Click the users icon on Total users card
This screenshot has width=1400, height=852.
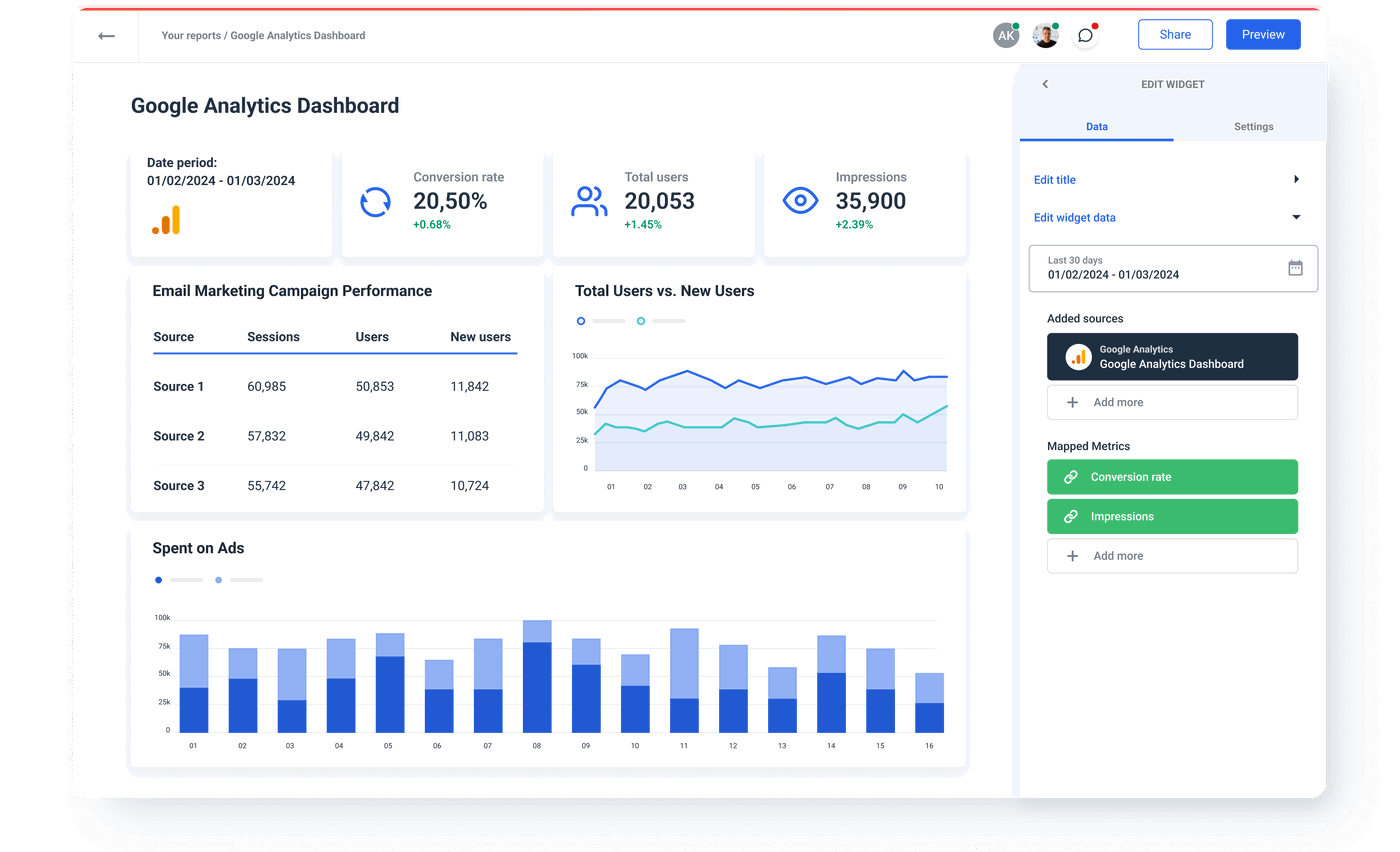pyautogui.click(x=589, y=199)
